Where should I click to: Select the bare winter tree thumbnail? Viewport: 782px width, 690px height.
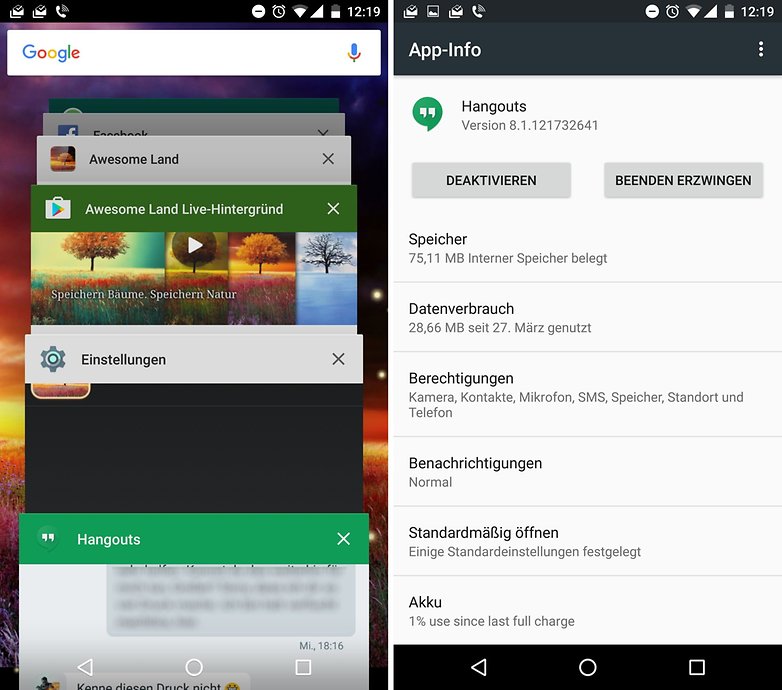(x=326, y=278)
